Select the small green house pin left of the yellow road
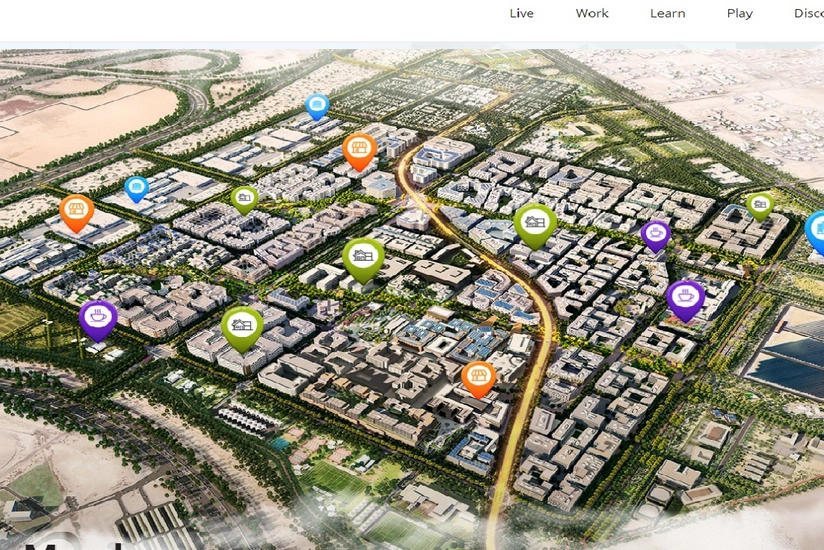The height and width of the screenshot is (550, 824). click(244, 200)
